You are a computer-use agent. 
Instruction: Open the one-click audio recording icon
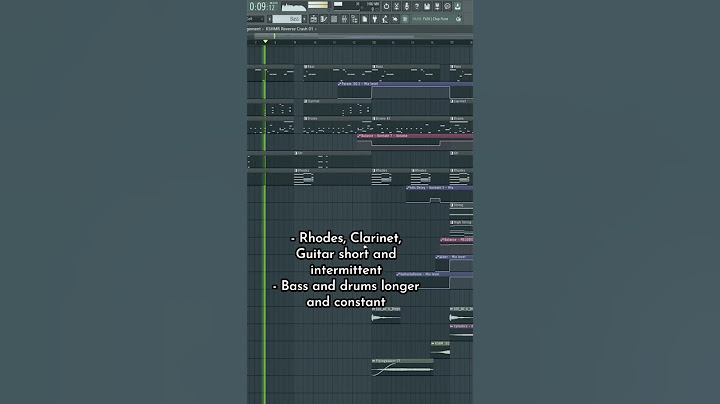click(x=447, y=6)
